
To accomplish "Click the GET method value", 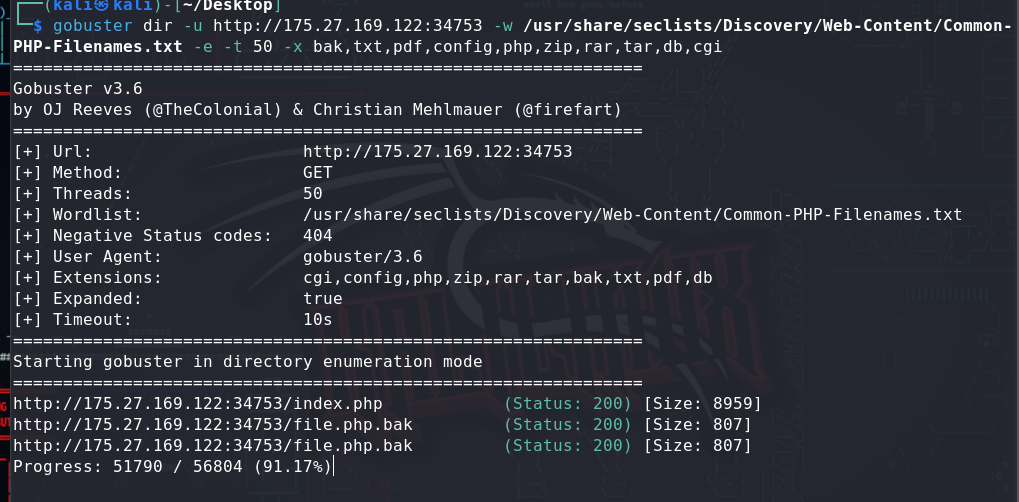I will (317, 173).
